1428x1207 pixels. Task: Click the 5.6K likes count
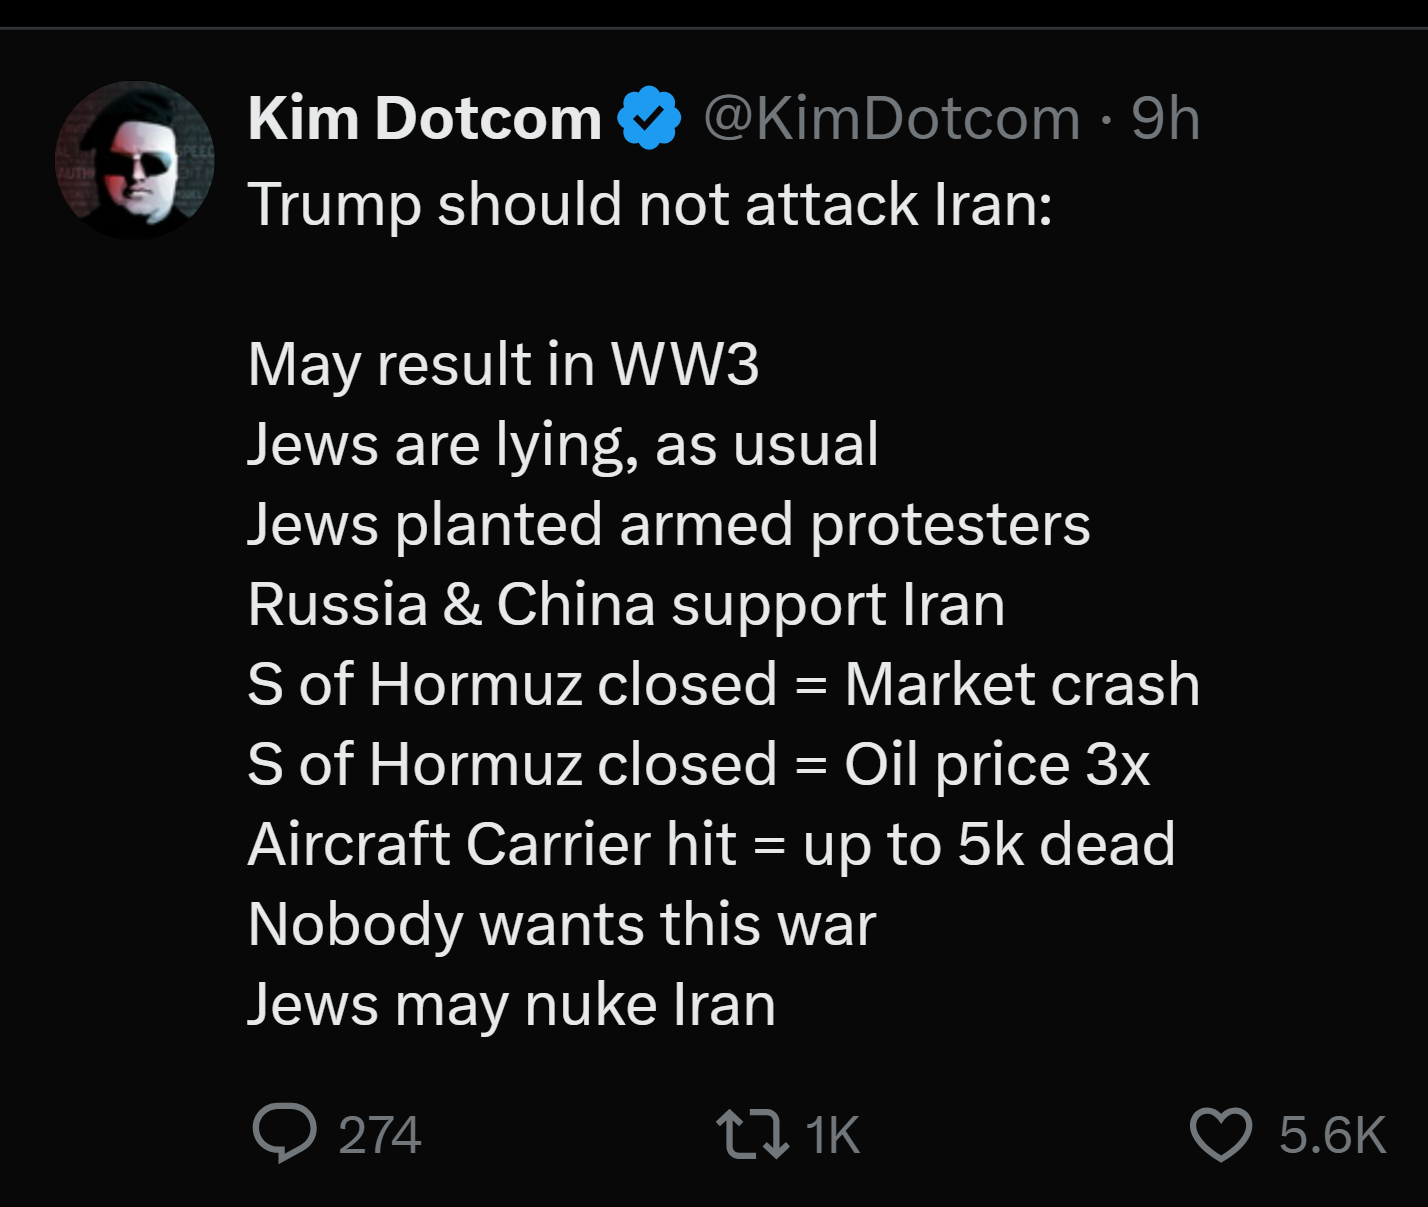click(x=1332, y=1136)
